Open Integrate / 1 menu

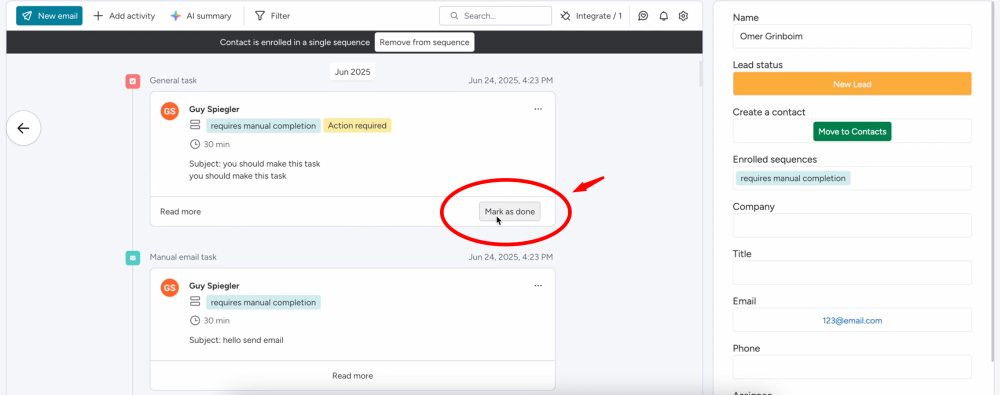point(591,16)
